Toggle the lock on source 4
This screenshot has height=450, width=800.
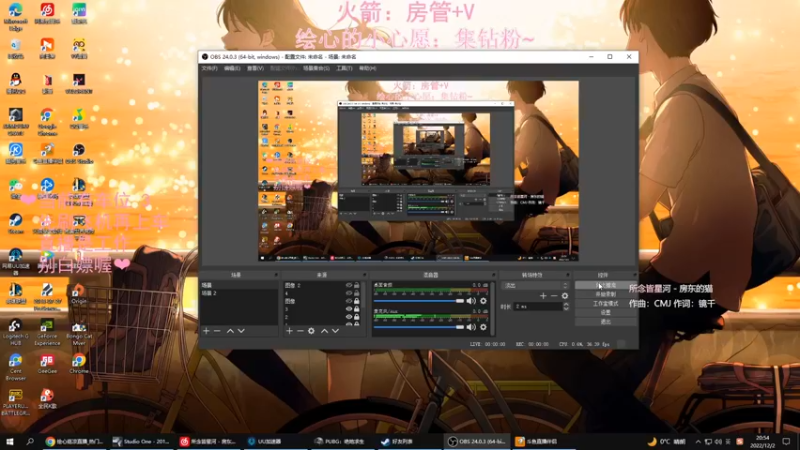pos(357,293)
